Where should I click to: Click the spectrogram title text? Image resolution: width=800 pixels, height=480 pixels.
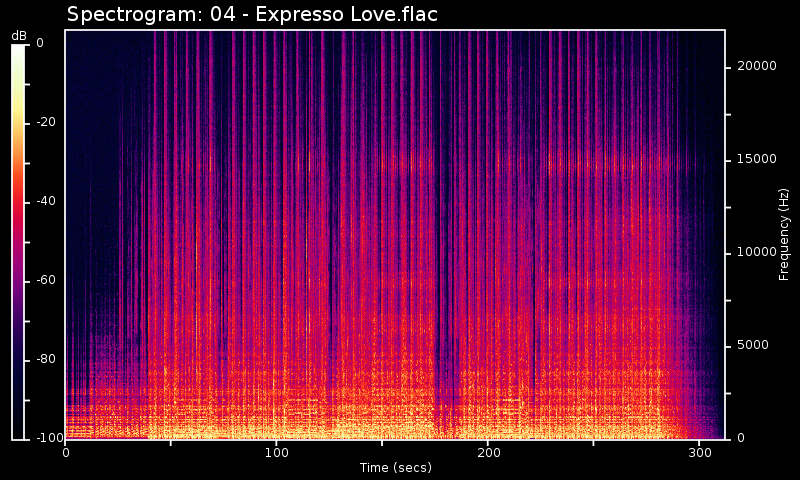pyautogui.click(x=251, y=15)
